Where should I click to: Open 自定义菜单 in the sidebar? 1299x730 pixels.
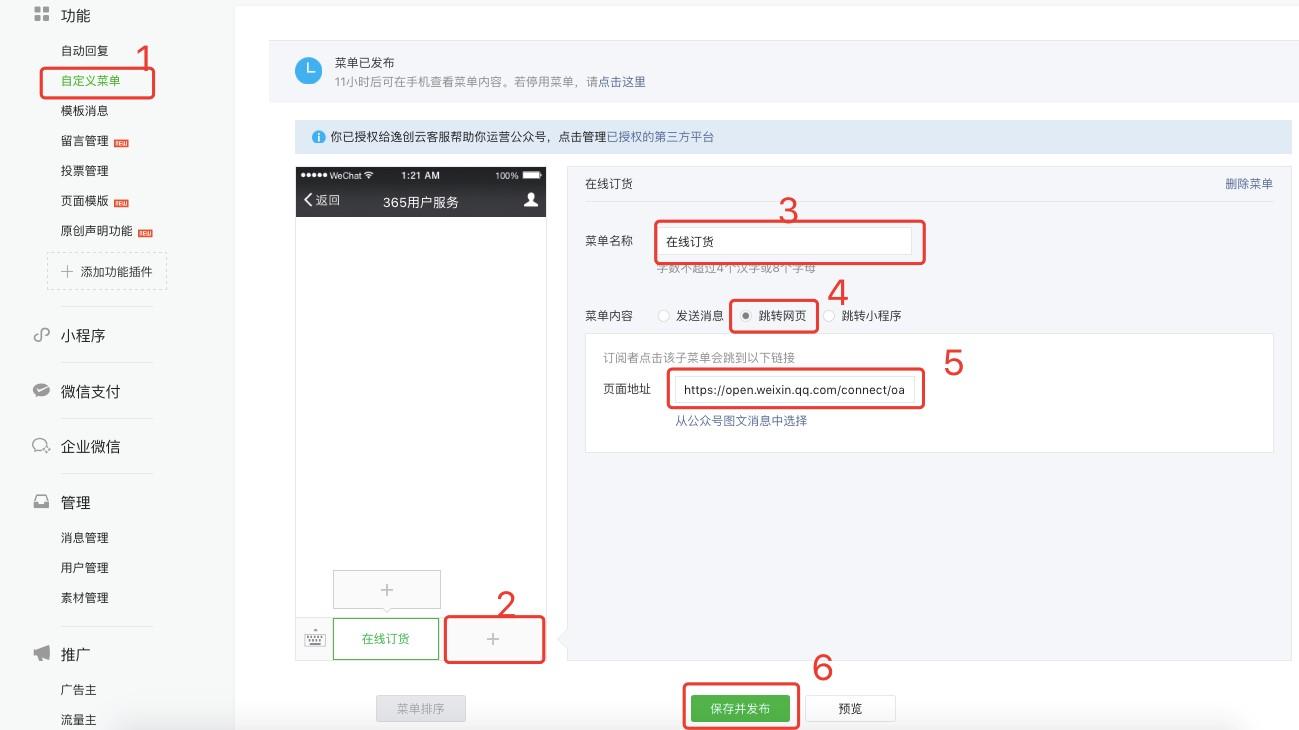(90, 81)
